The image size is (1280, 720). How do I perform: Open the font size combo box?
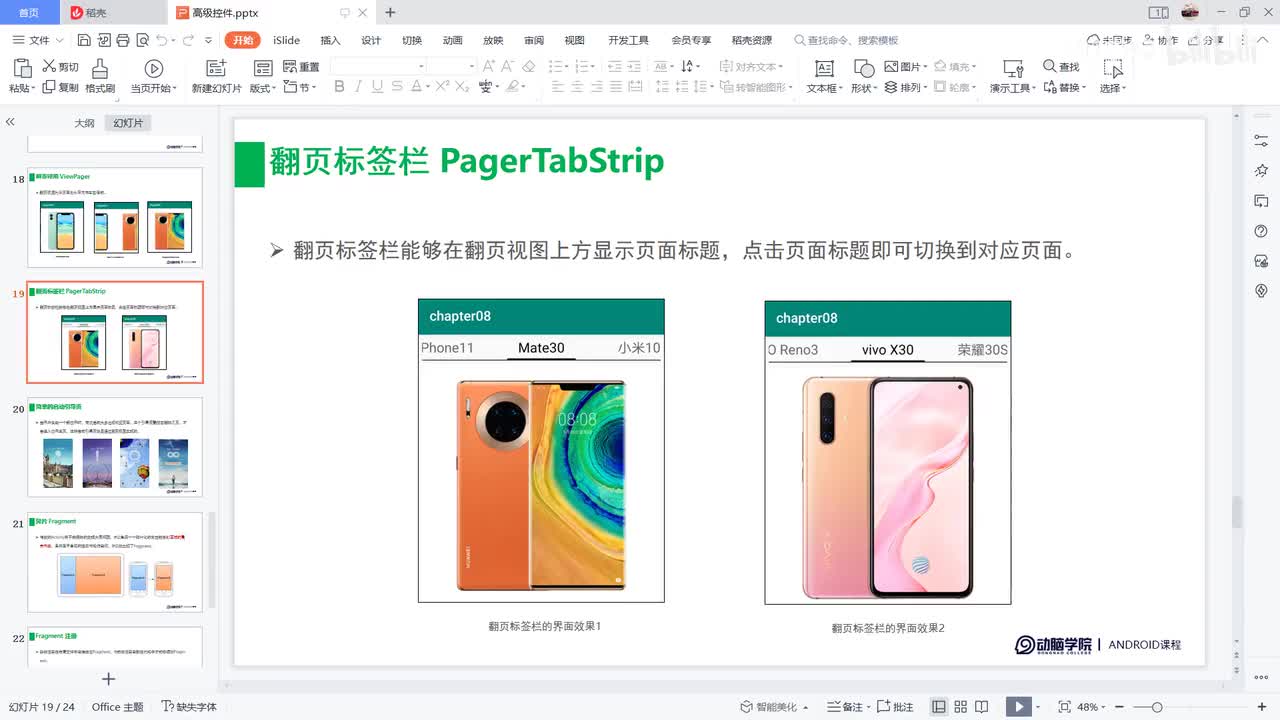pos(452,66)
